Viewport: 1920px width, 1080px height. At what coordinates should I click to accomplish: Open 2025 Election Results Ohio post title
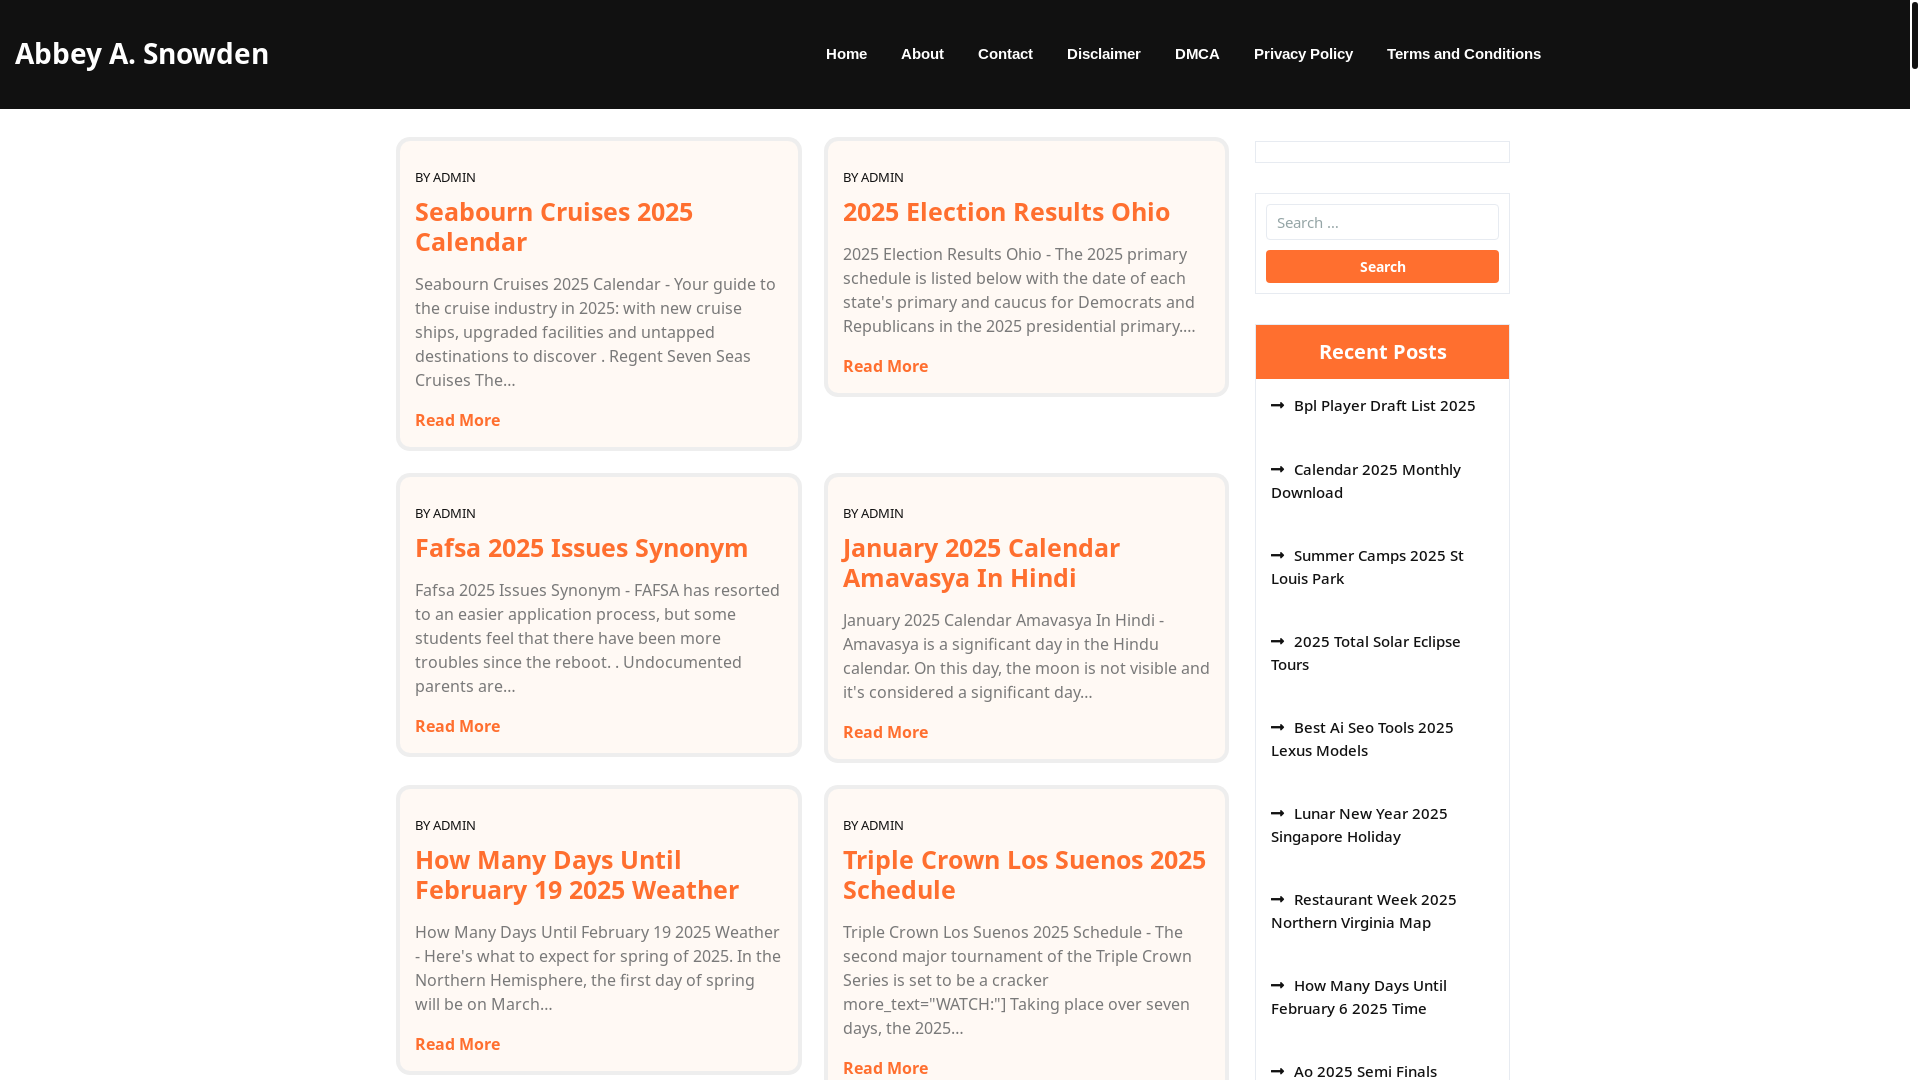(1006, 211)
